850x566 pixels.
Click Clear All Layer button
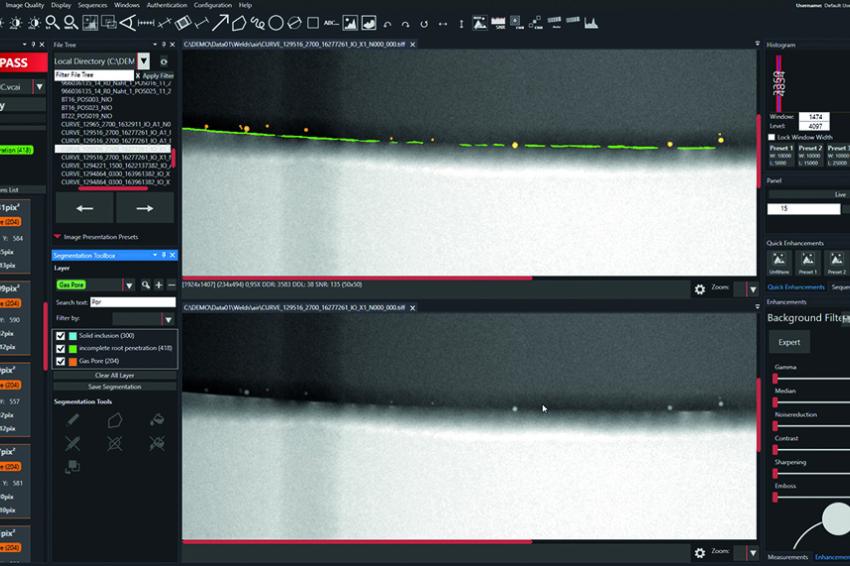point(114,375)
